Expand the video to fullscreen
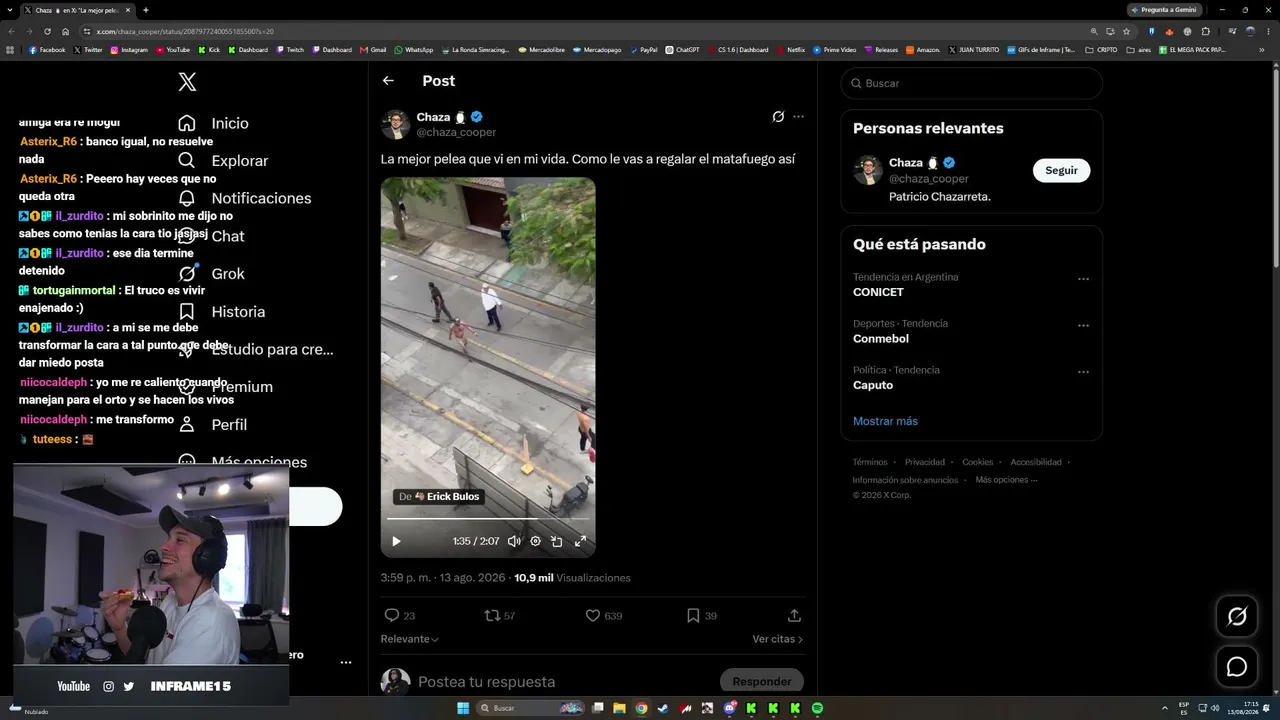 click(x=580, y=541)
